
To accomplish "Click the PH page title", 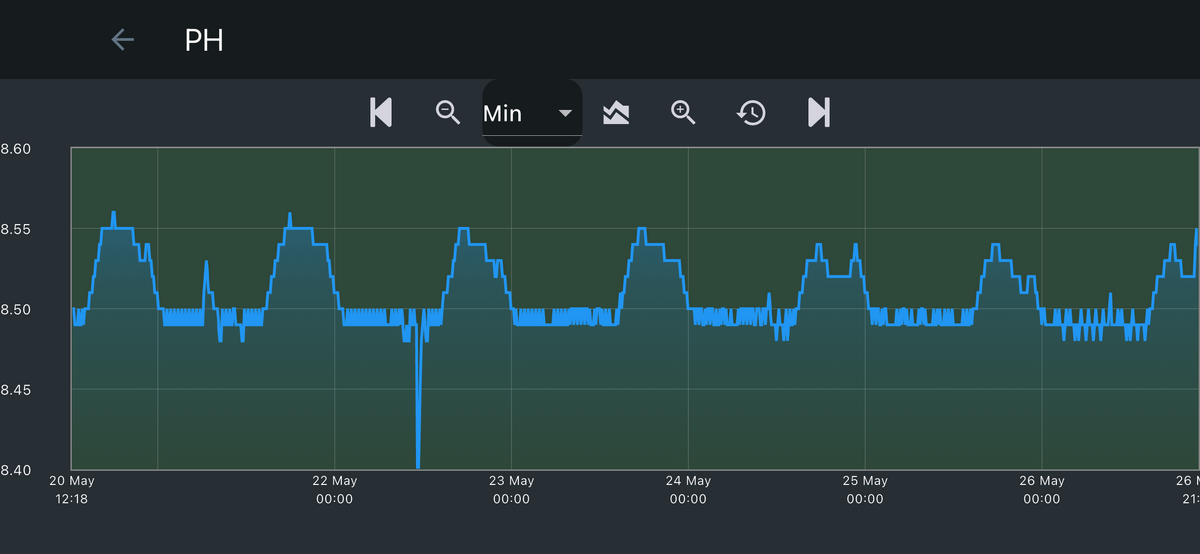I will pos(204,41).
